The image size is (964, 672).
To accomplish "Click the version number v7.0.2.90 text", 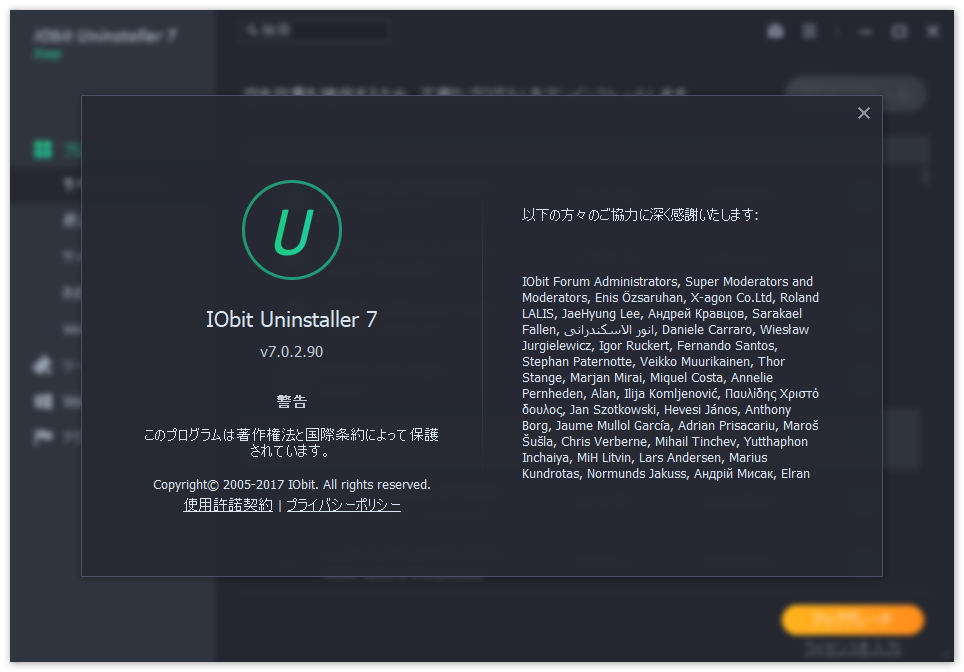I will pyautogui.click(x=292, y=352).
